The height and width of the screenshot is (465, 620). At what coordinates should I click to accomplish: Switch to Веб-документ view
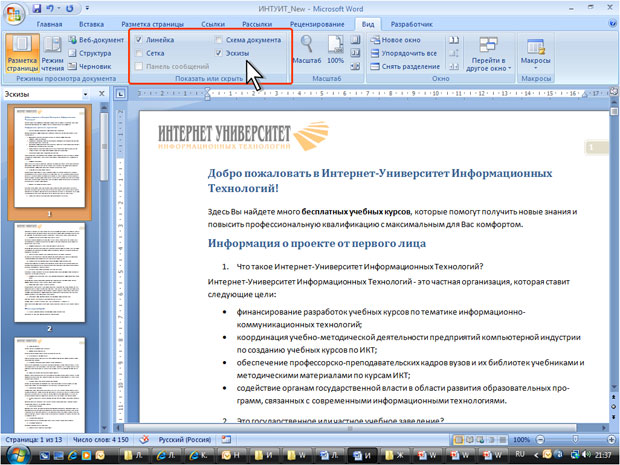[95, 40]
